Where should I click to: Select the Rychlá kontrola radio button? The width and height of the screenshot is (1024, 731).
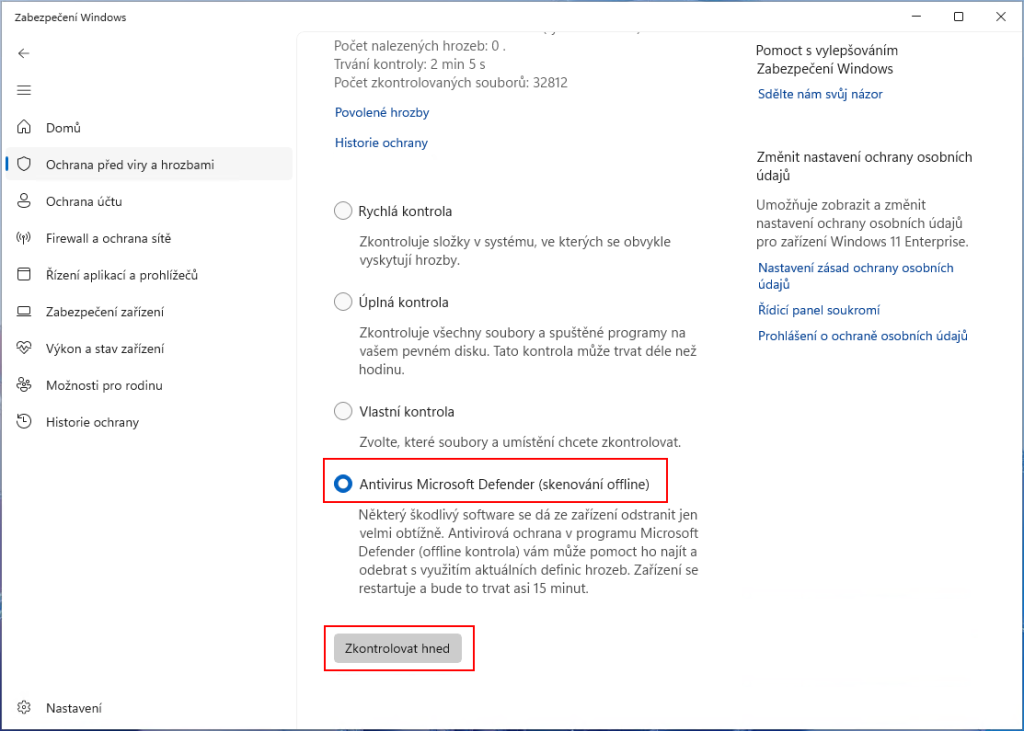[x=343, y=211]
